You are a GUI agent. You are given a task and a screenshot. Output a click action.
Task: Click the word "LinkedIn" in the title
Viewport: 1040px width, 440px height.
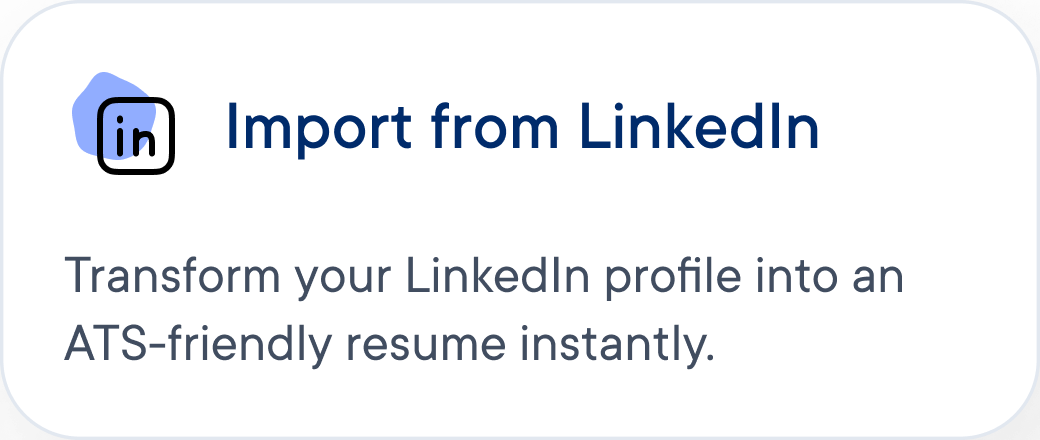(699, 127)
